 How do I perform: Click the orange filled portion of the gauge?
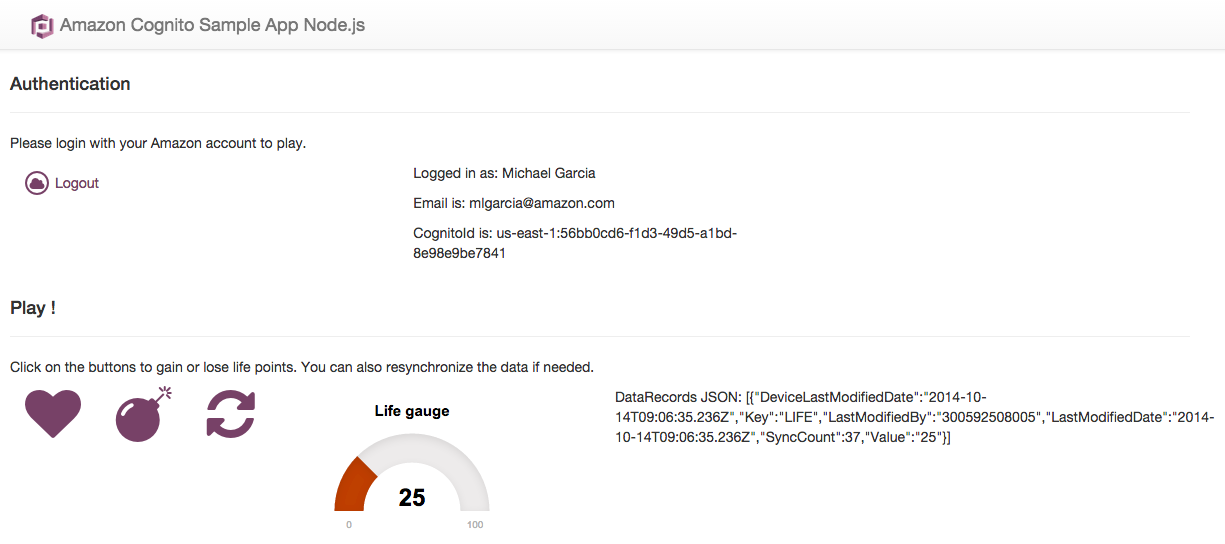click(x=349, y=485)
